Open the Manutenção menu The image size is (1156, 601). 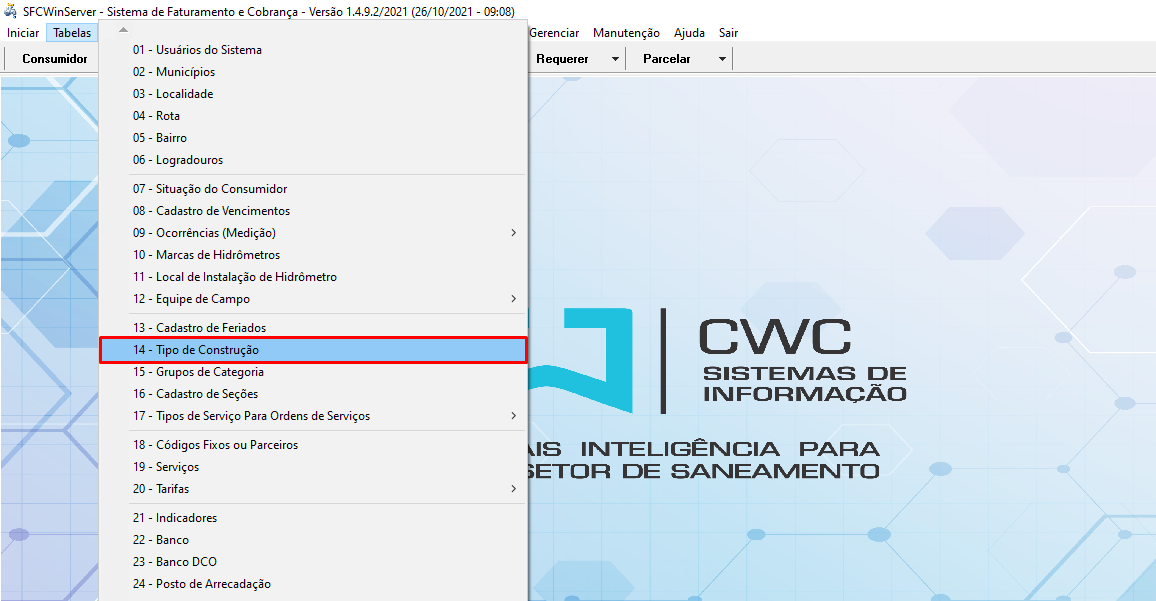tap(626, 33)
